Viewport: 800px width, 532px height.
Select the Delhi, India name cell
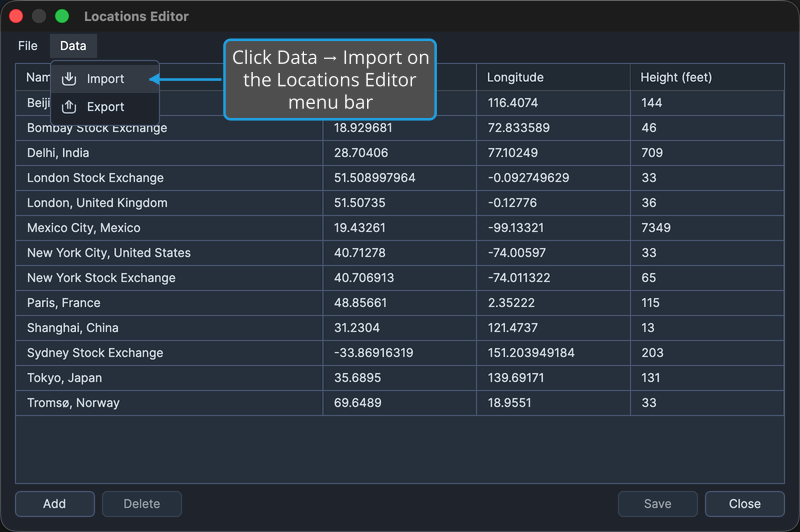coord(169,153)
